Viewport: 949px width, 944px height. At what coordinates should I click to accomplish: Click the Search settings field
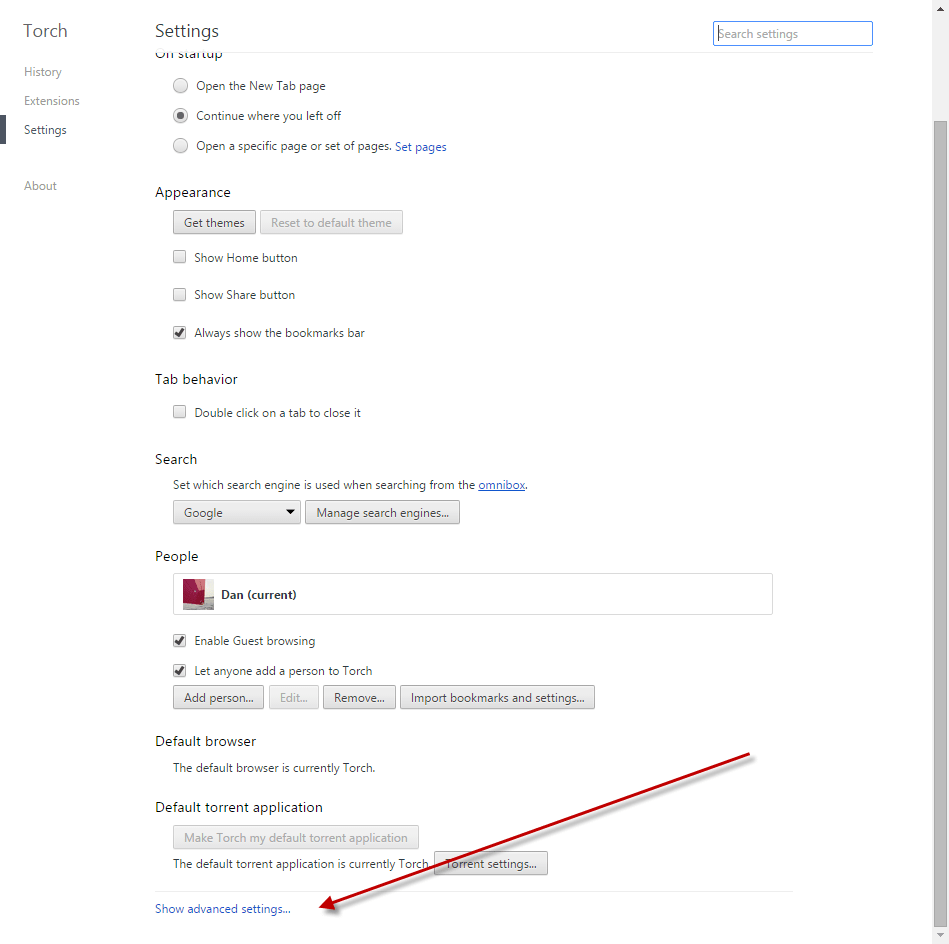[x=792, y=34]
